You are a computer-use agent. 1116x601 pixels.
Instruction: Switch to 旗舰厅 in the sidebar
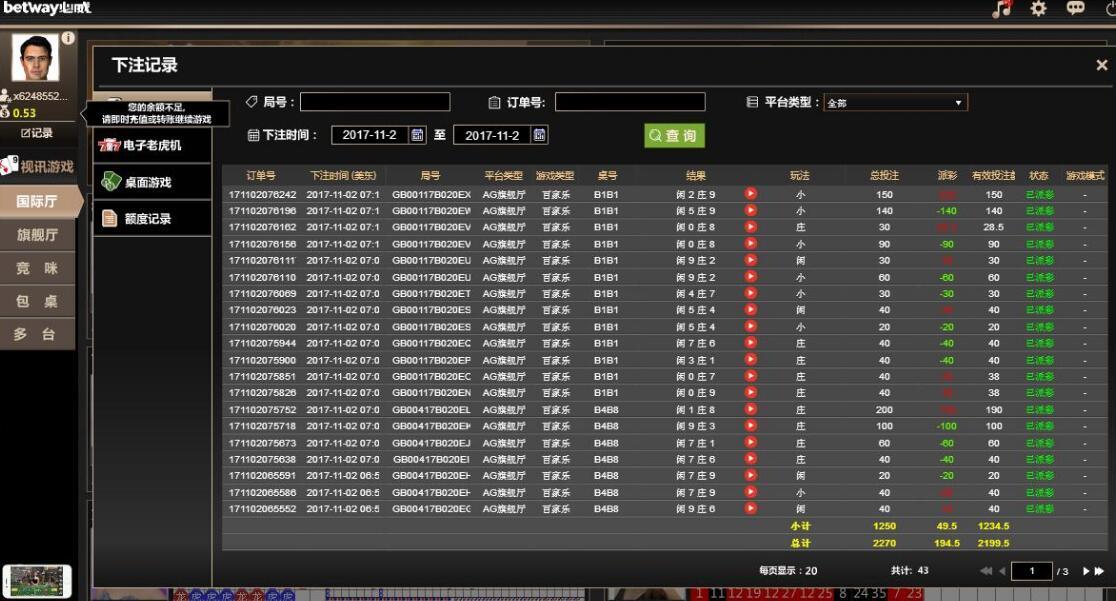[x=37, y=235]
